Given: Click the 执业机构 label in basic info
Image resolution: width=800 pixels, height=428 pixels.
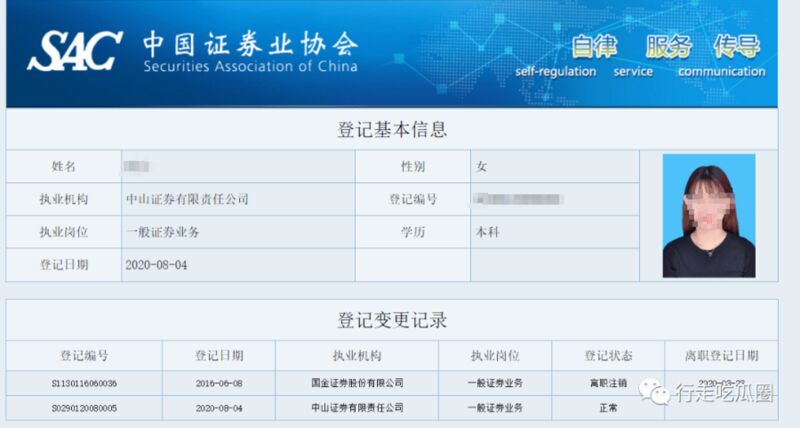Looking at the screenshot, I should pyautogui.click(x=64, y=199).
